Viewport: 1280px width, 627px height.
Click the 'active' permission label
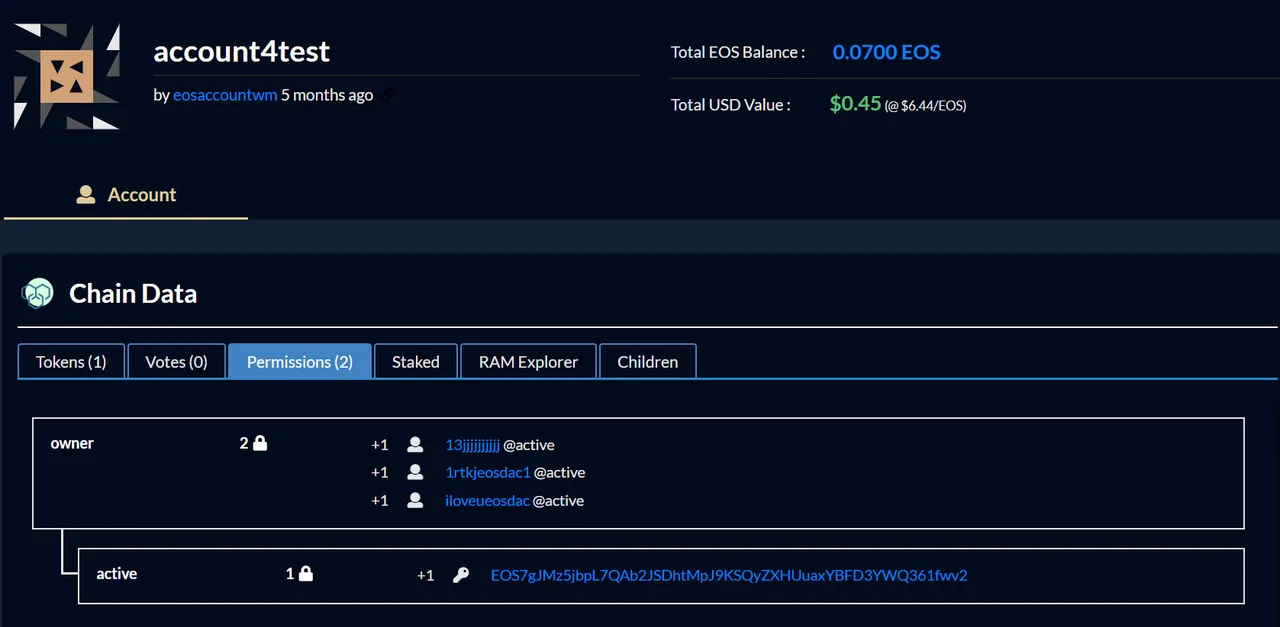pos(117,574)
